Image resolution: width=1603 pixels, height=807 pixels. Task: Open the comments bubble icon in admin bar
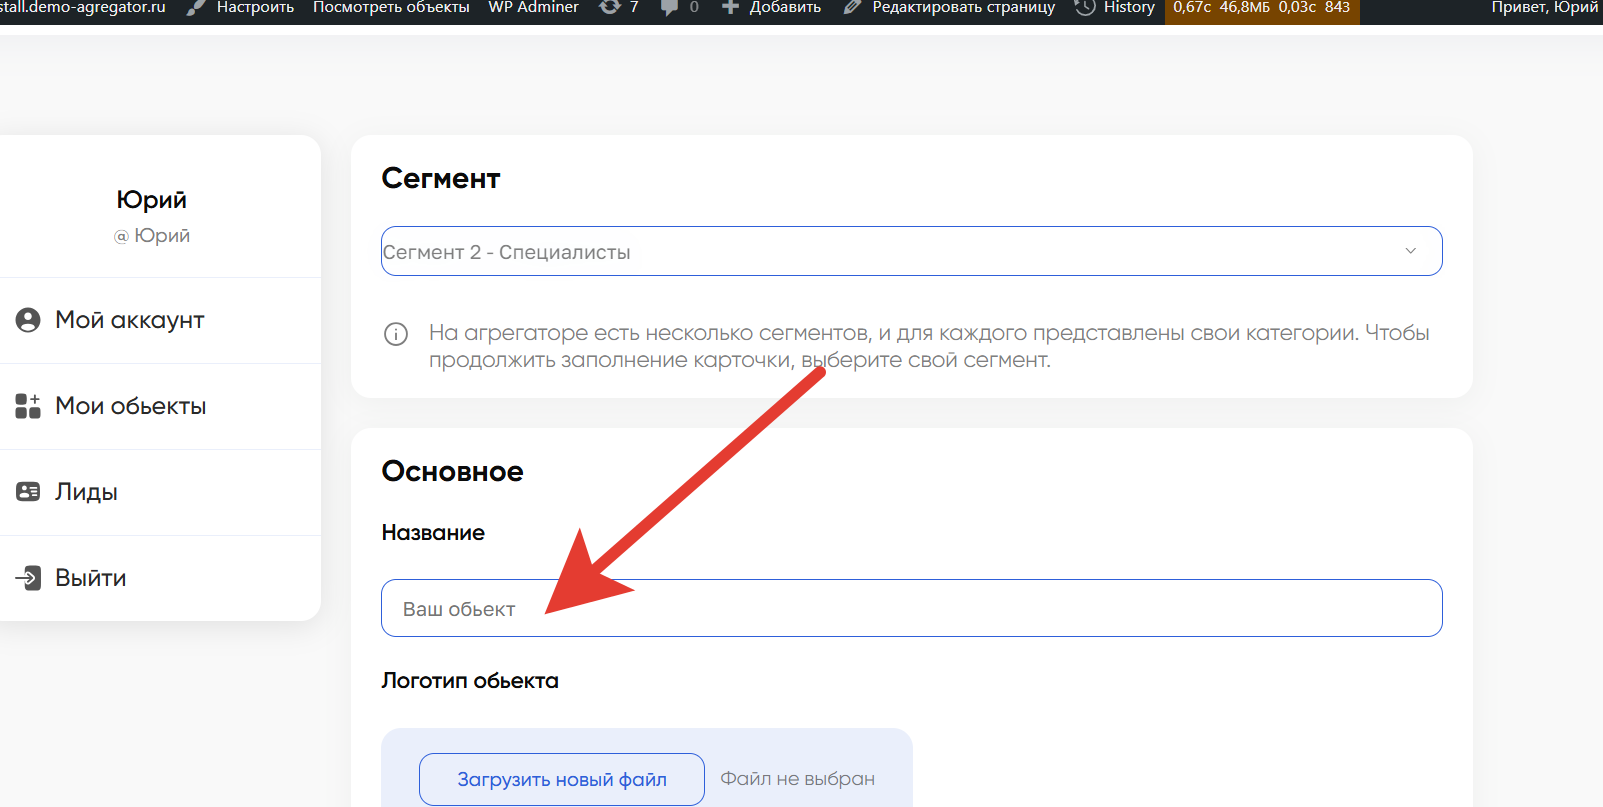point(670,8)
